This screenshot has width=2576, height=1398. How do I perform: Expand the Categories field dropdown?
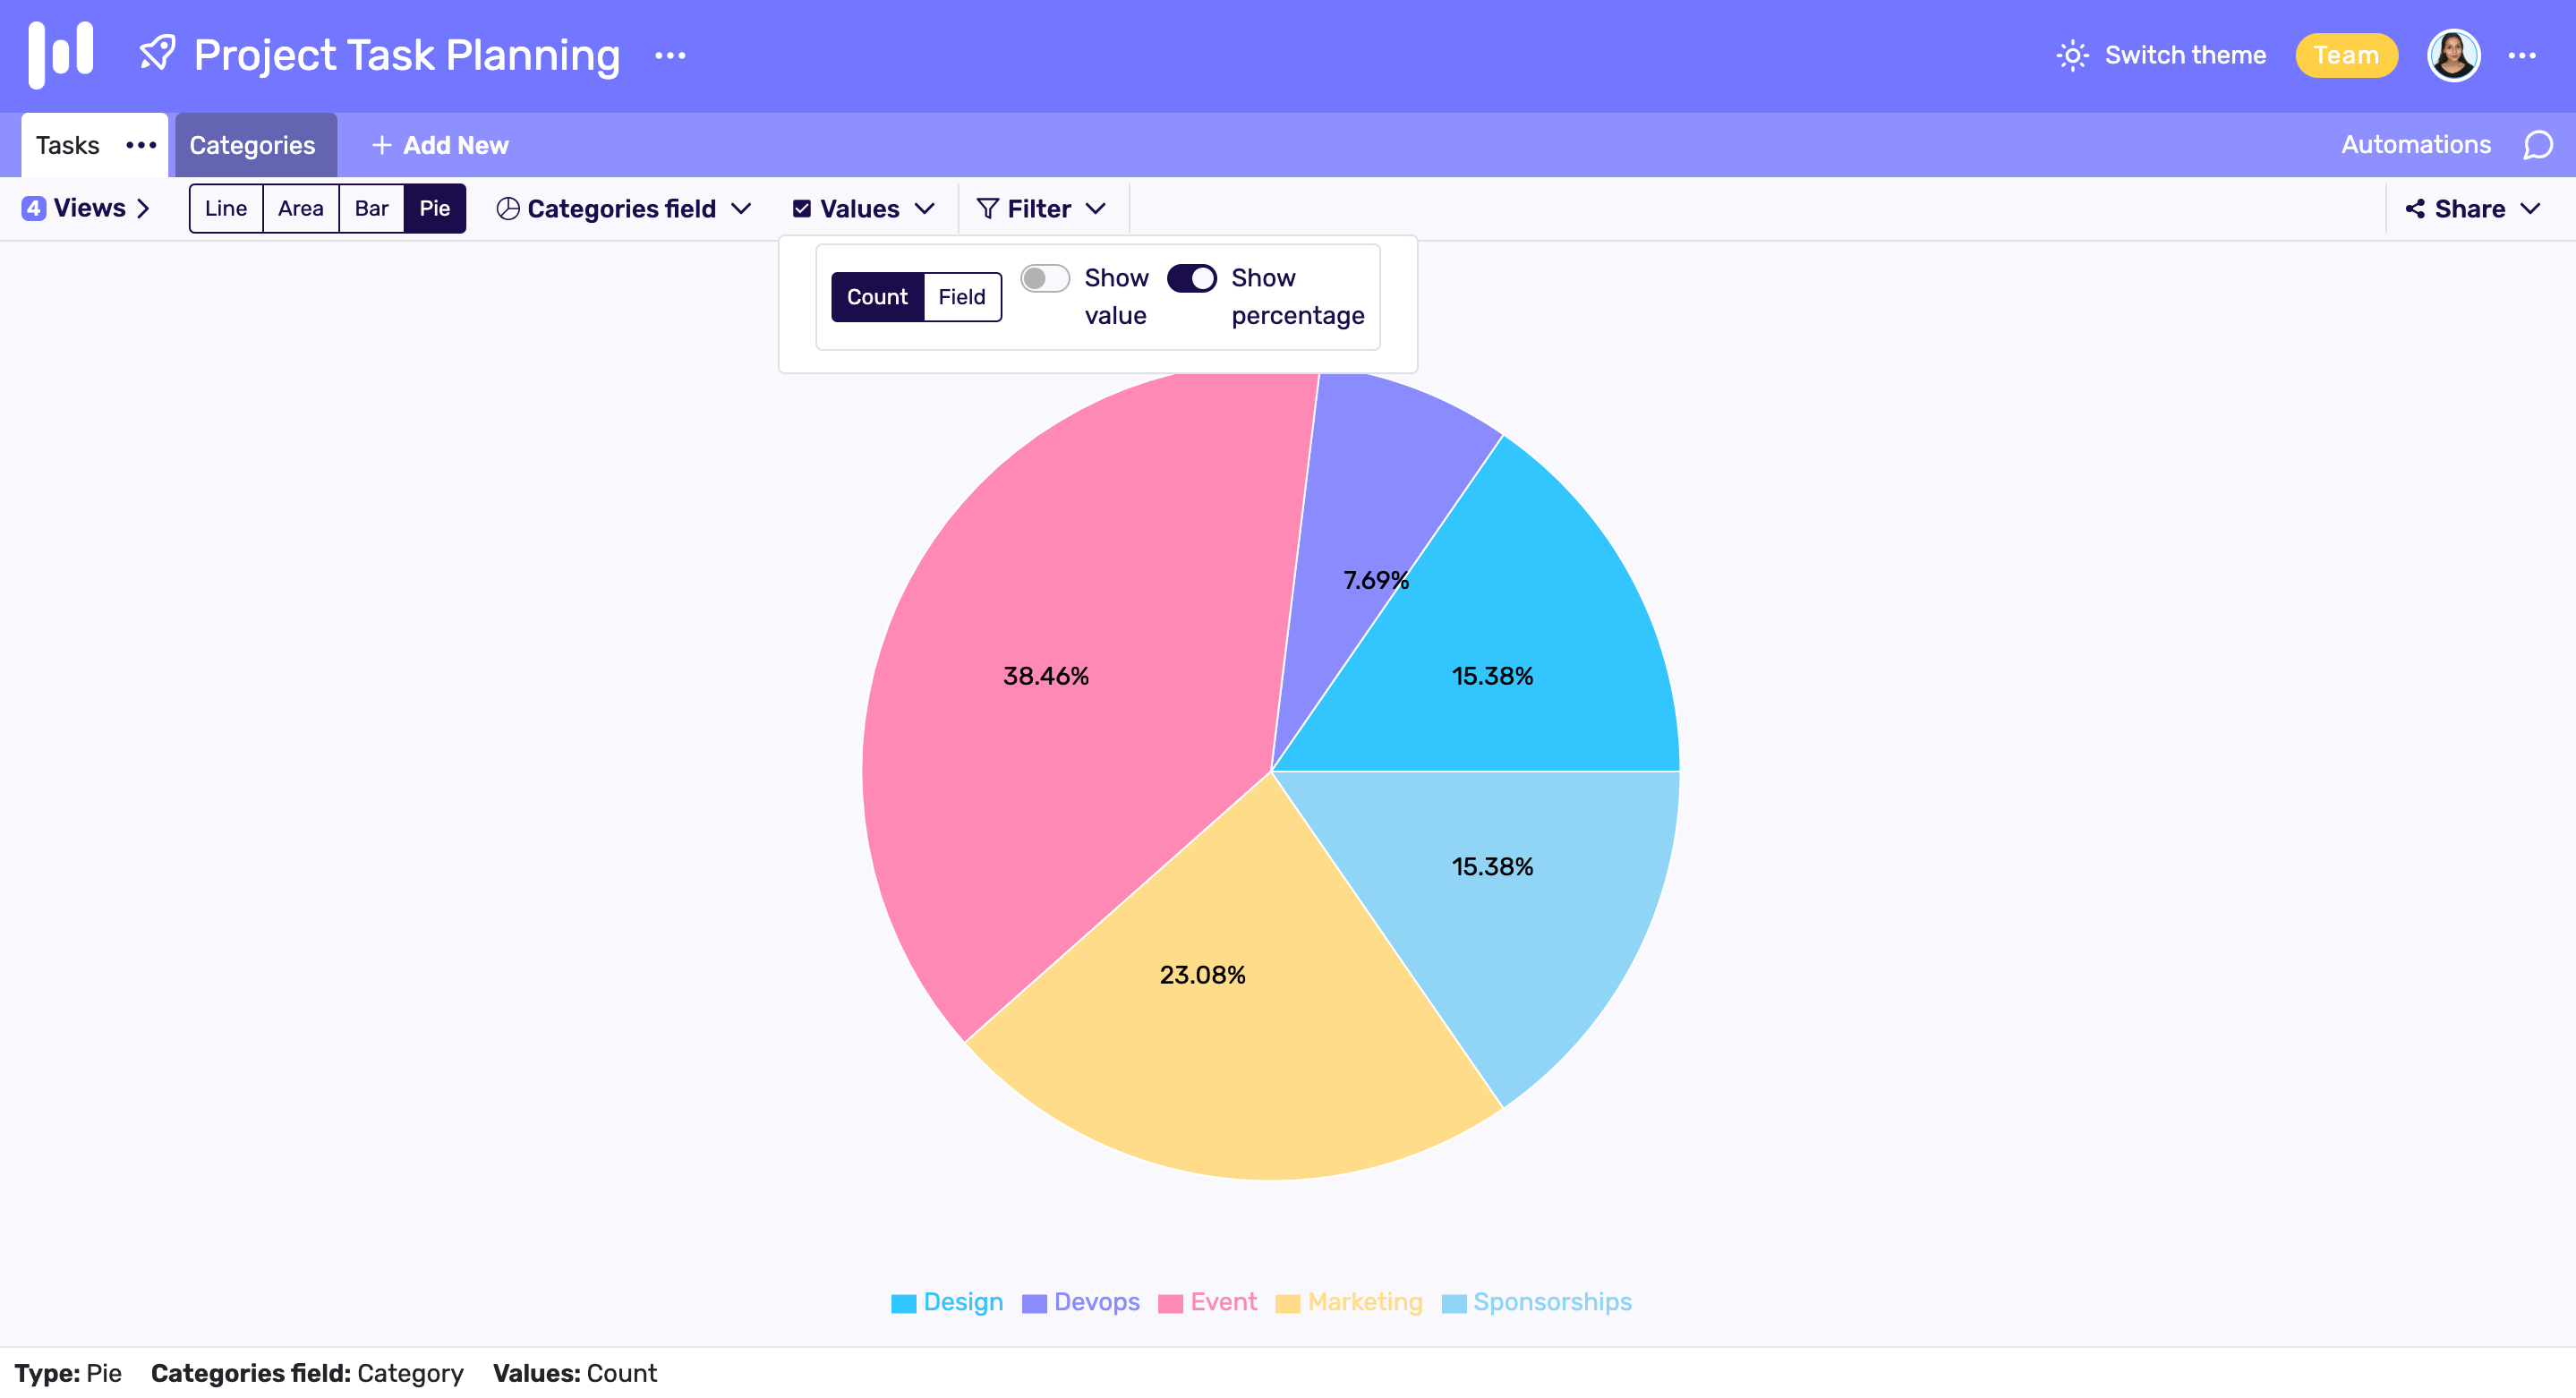pyautogui.click(x=624, y=208)
